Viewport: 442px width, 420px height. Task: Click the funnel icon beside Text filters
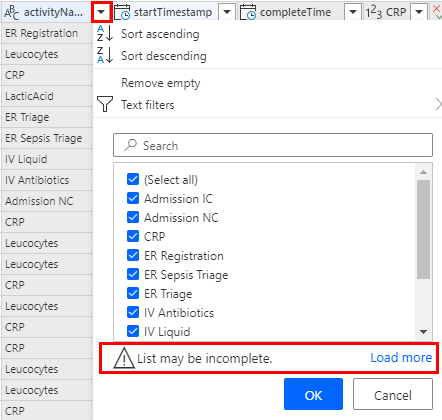coord(105,104)
